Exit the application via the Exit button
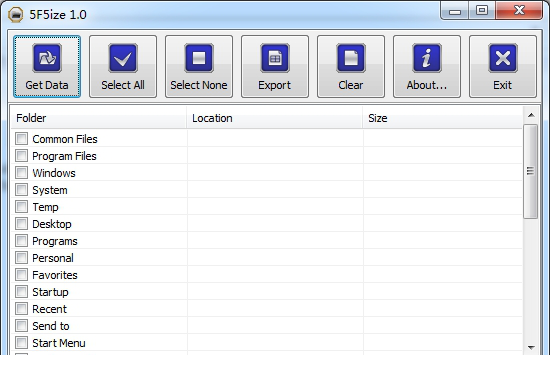Image resolution: width=550 pixels, height=369 pixels. coord(503,66)
